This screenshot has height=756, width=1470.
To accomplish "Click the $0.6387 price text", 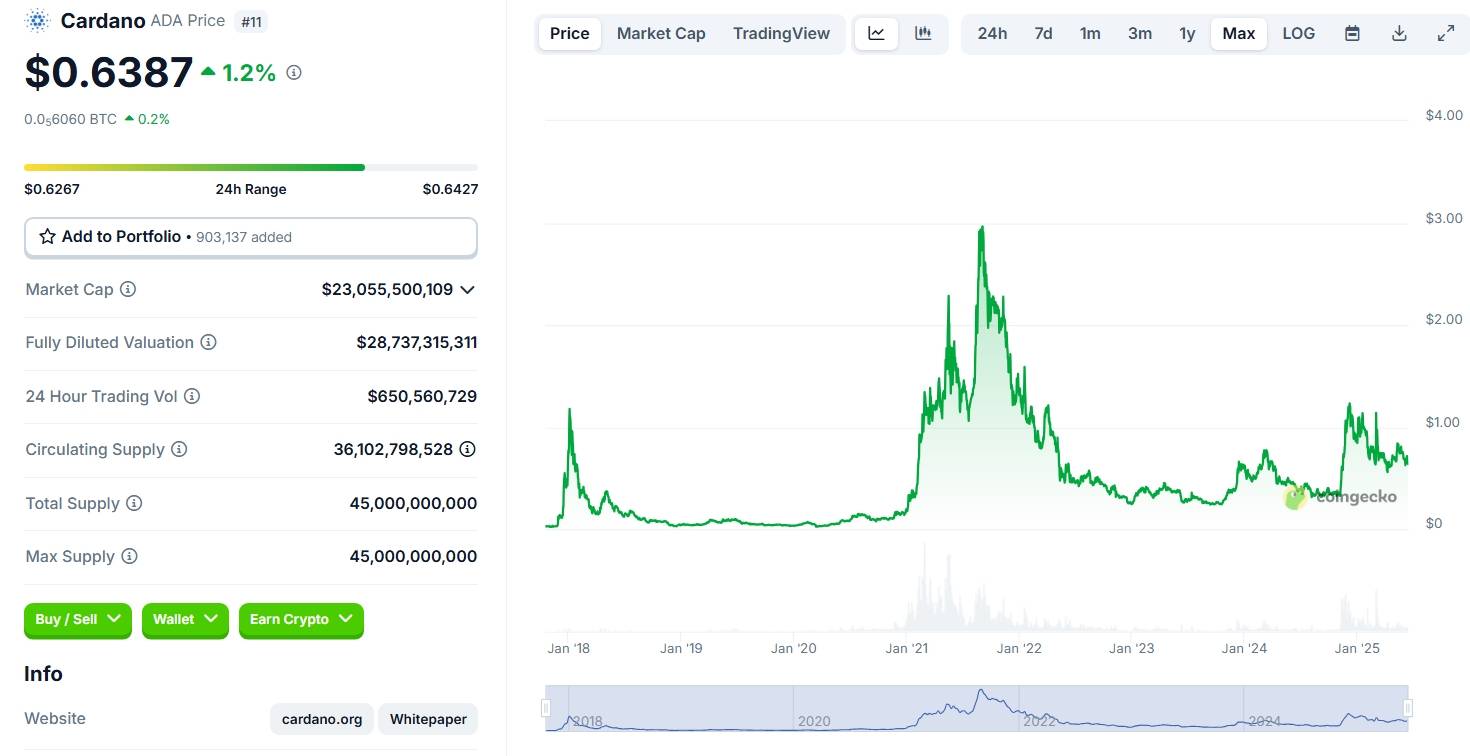I will (x=109, y=73).
